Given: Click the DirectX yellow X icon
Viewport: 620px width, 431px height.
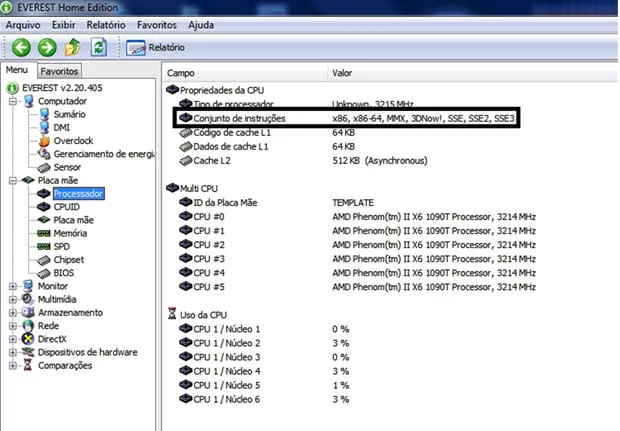Looking at the screenshot, I should (28, 339).
